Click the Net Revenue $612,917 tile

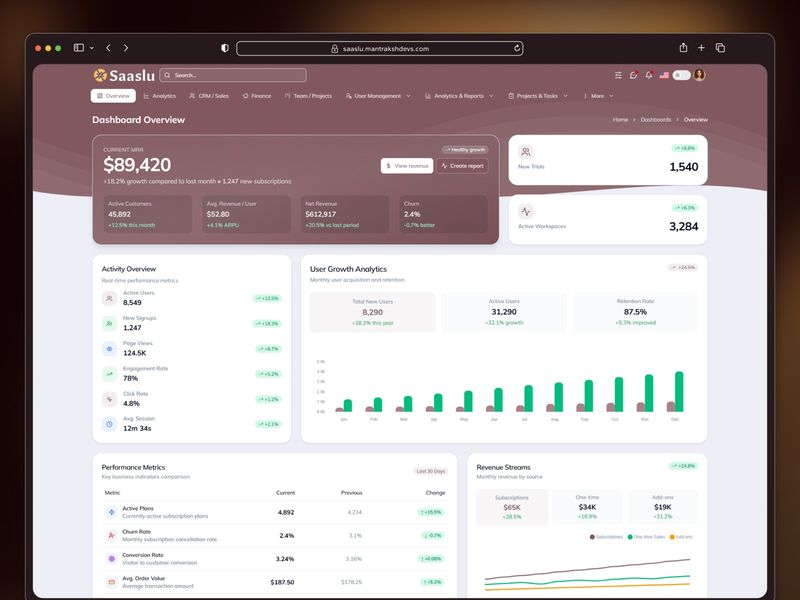tap(345, 214)
